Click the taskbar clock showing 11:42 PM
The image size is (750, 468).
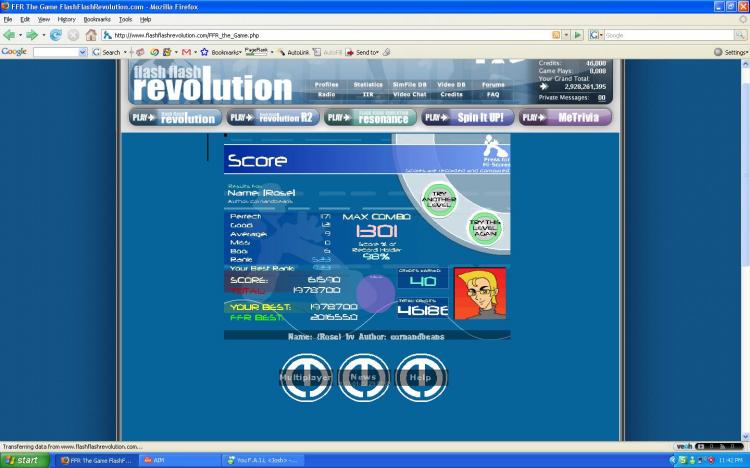tap(730, 460)
